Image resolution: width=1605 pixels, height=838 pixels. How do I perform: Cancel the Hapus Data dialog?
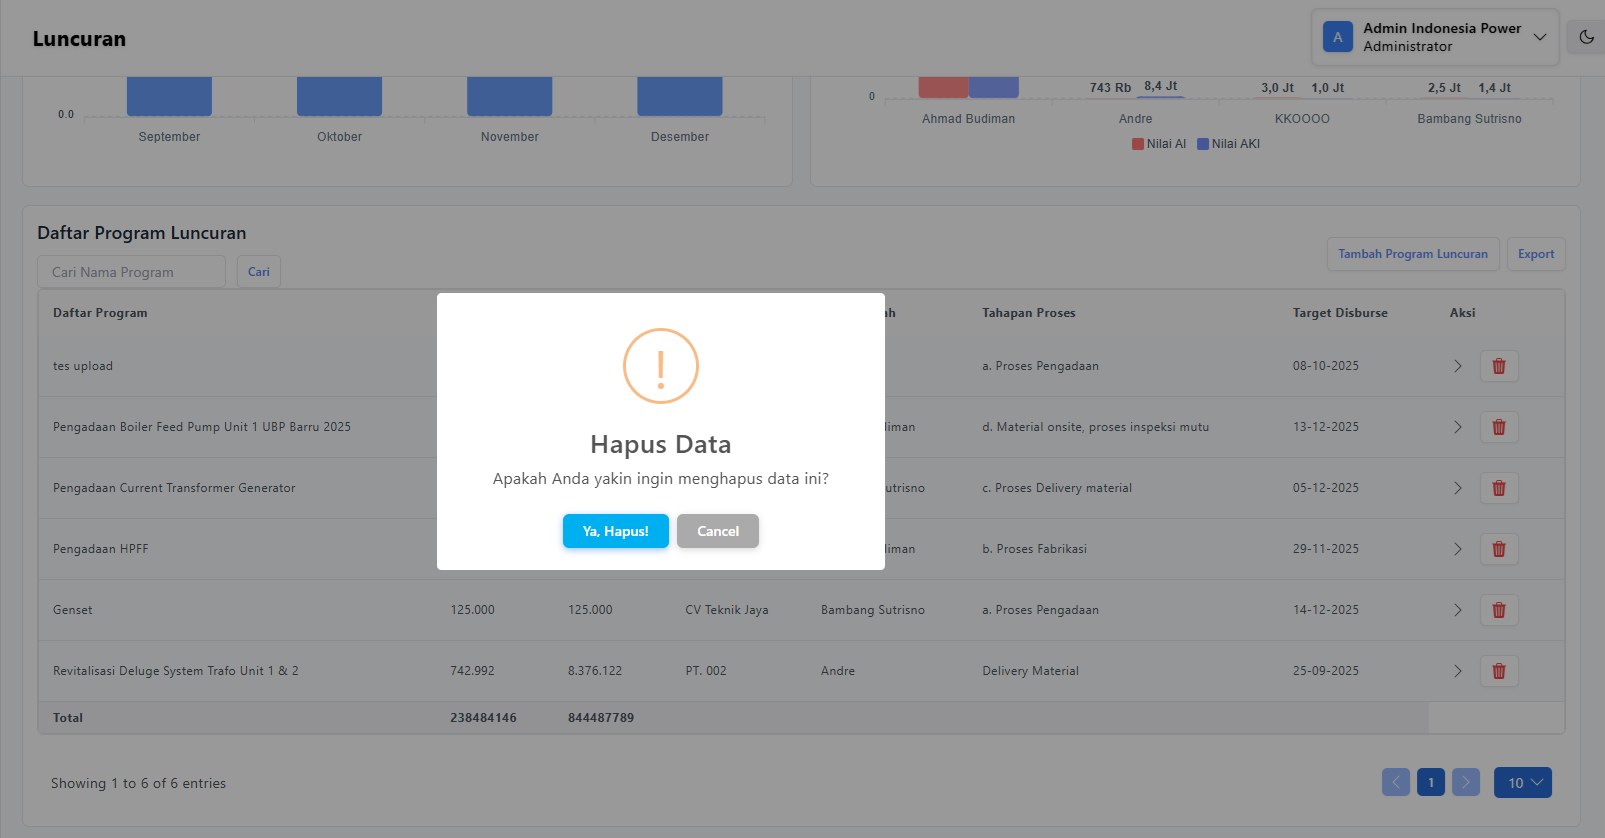point(717,531)
